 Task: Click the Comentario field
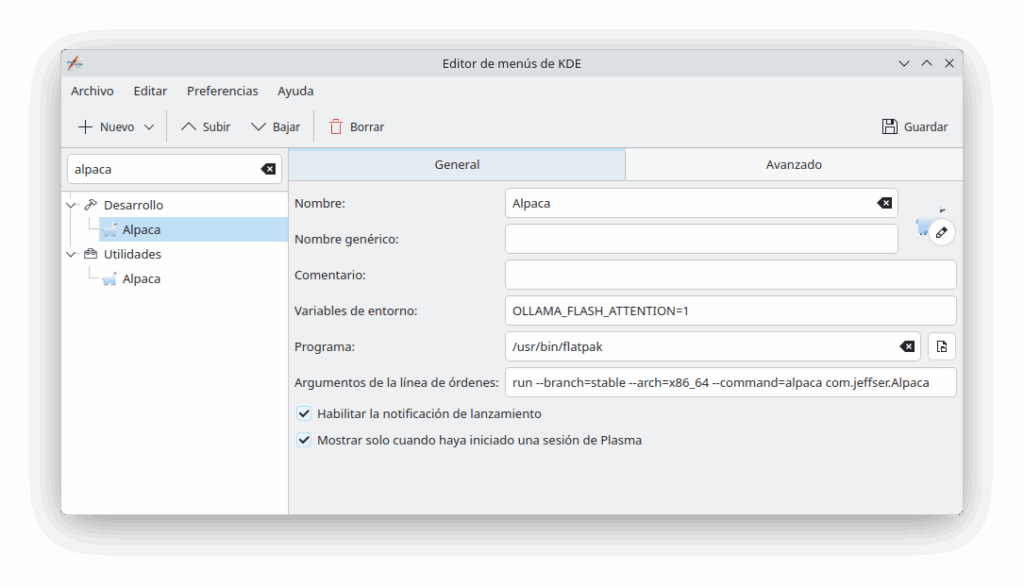pos(730,275)
